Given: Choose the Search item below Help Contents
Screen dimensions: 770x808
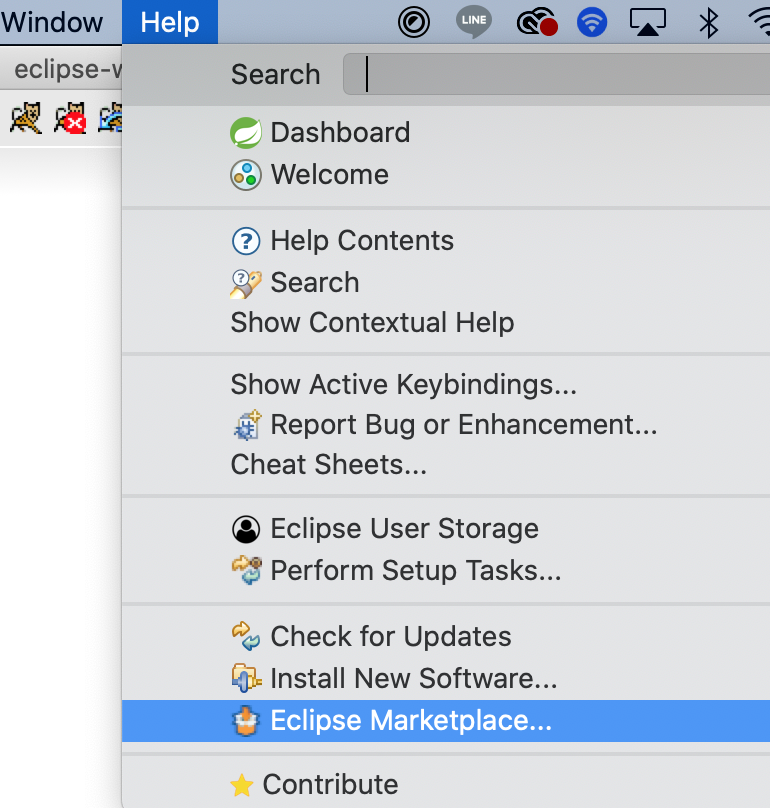Looking at the screenshot, I should [446, 282].
